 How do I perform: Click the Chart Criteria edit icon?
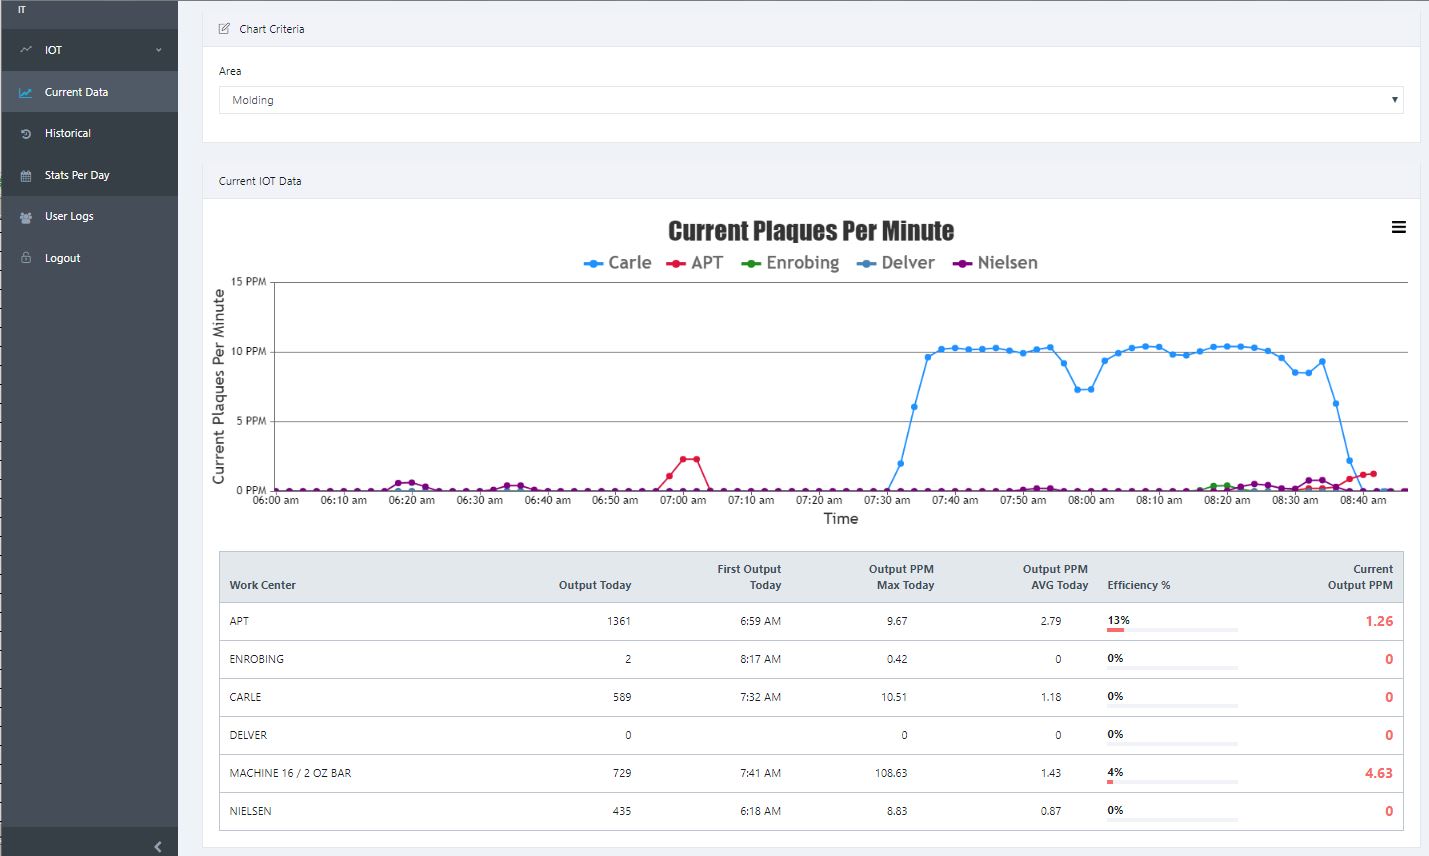coord(224,29)
